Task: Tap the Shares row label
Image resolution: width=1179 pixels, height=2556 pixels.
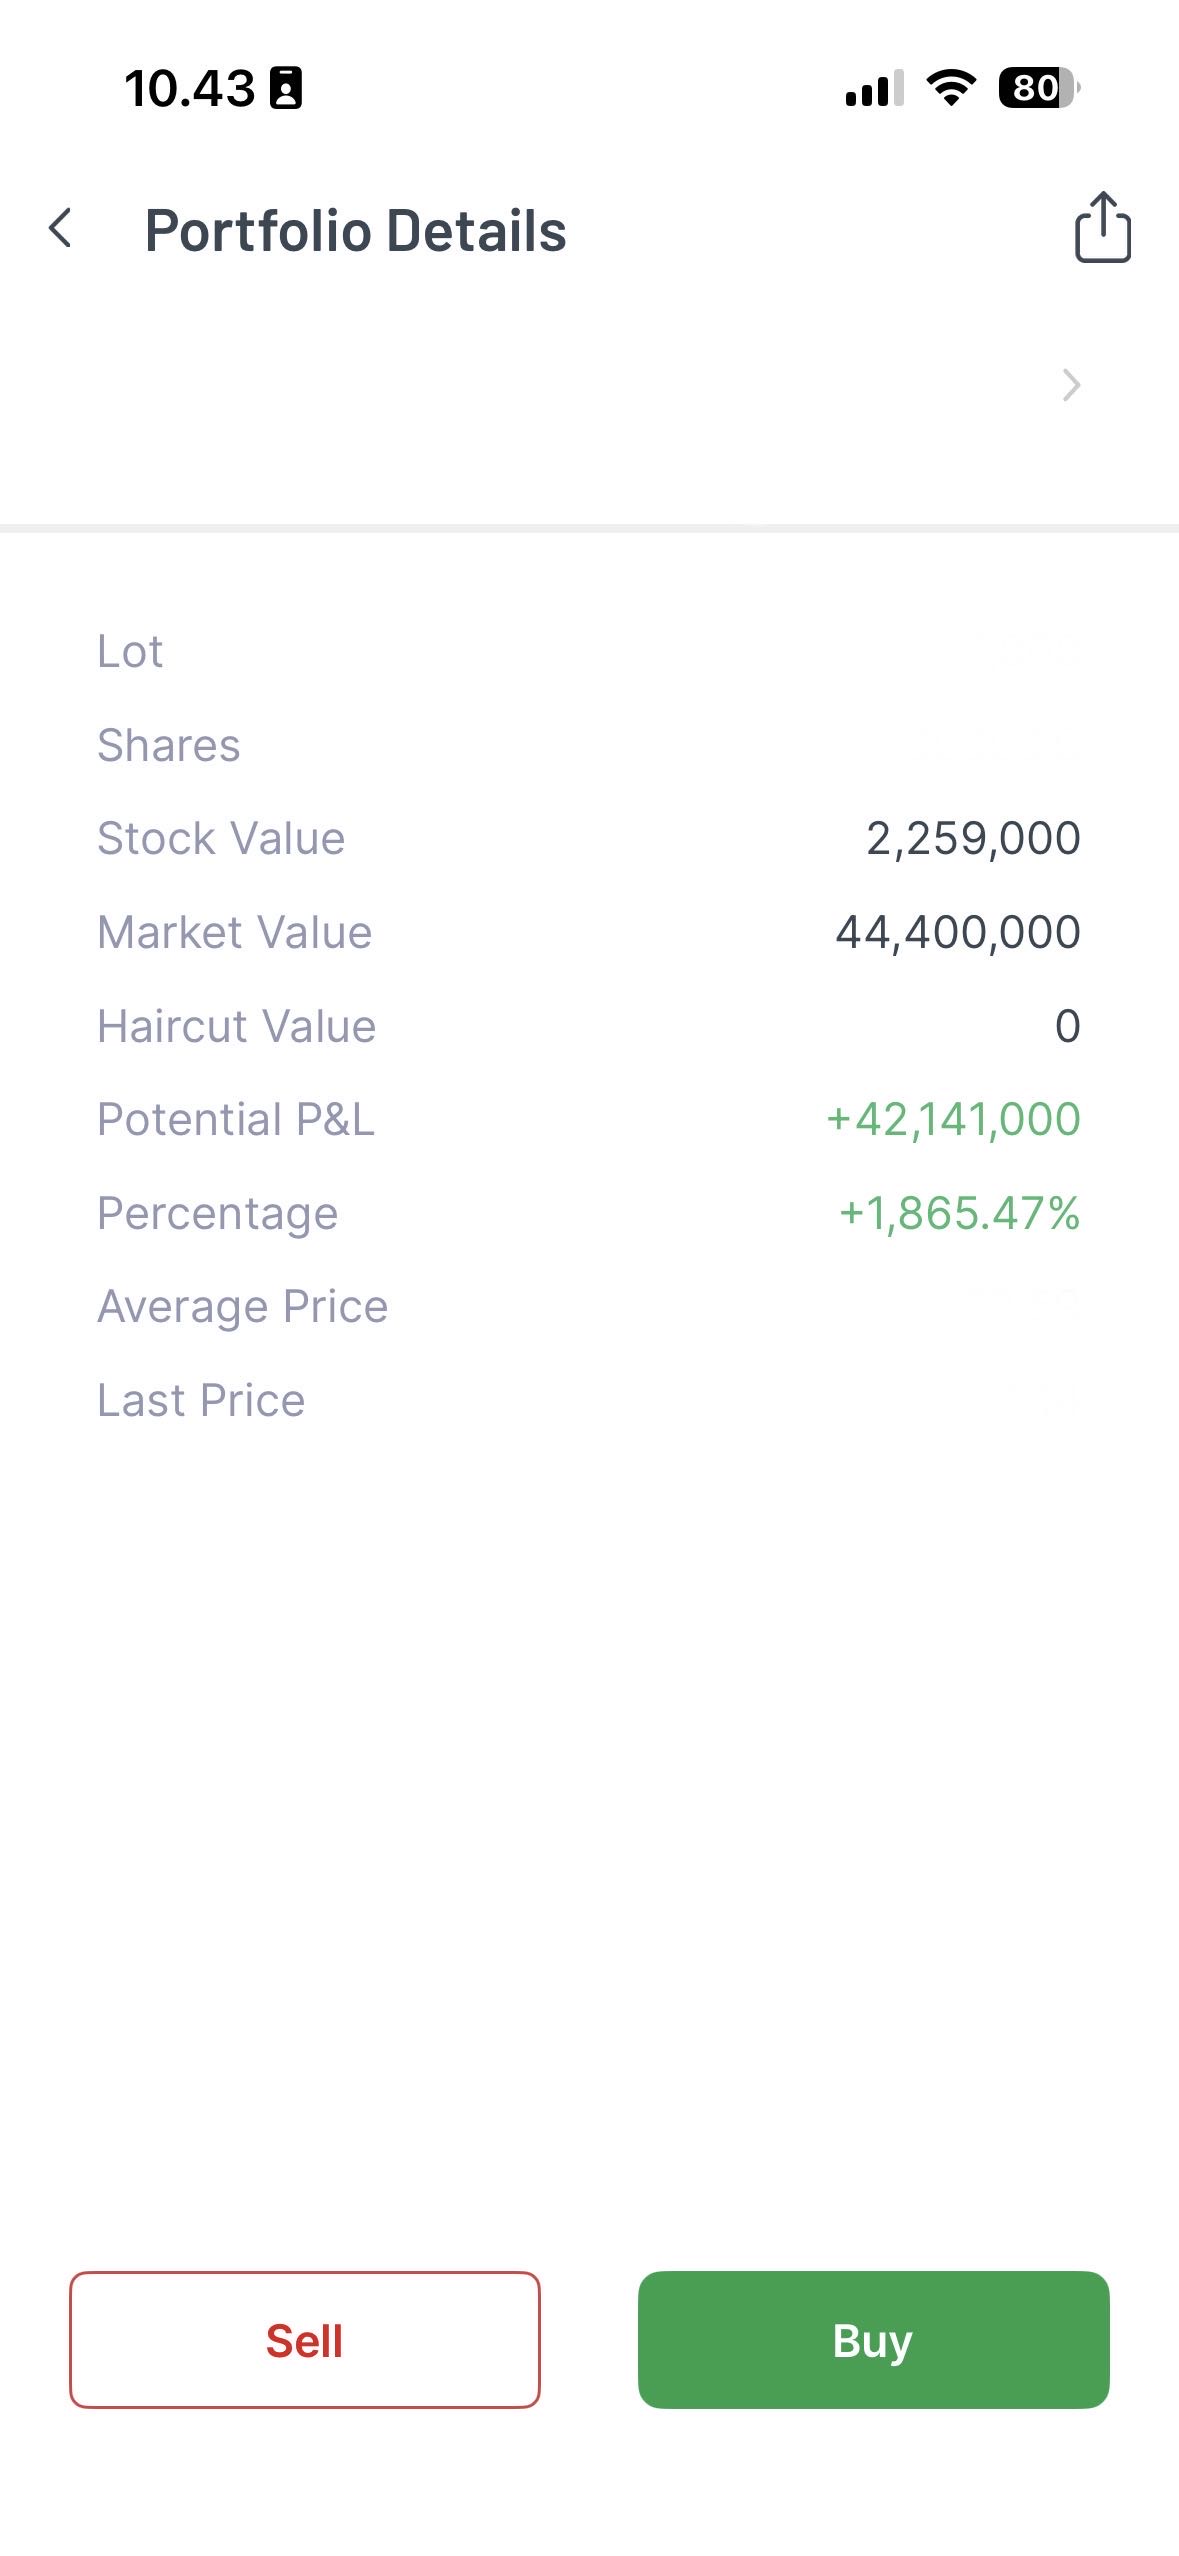Action: point(169,745)
